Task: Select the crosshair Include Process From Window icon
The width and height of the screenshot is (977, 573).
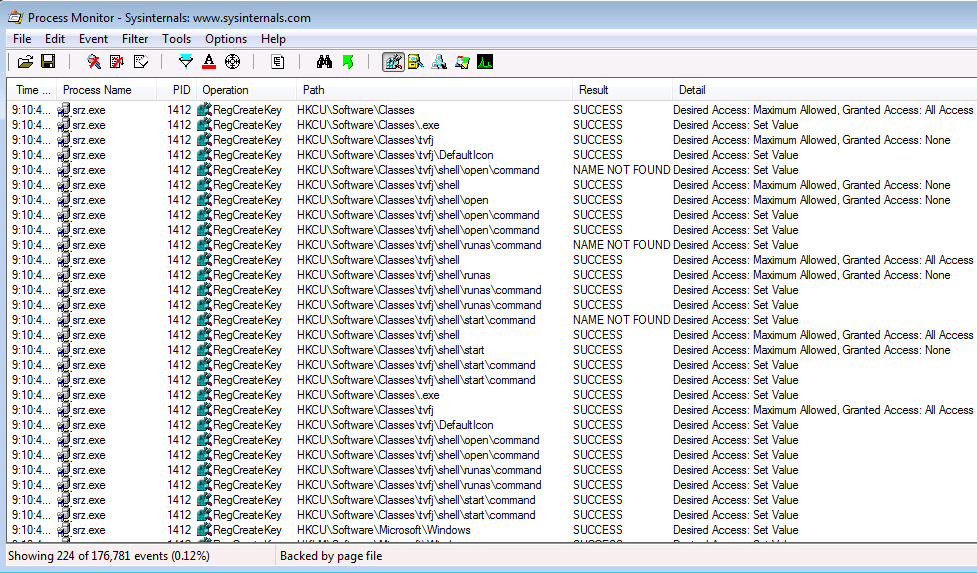Action: tap(232, 62)
